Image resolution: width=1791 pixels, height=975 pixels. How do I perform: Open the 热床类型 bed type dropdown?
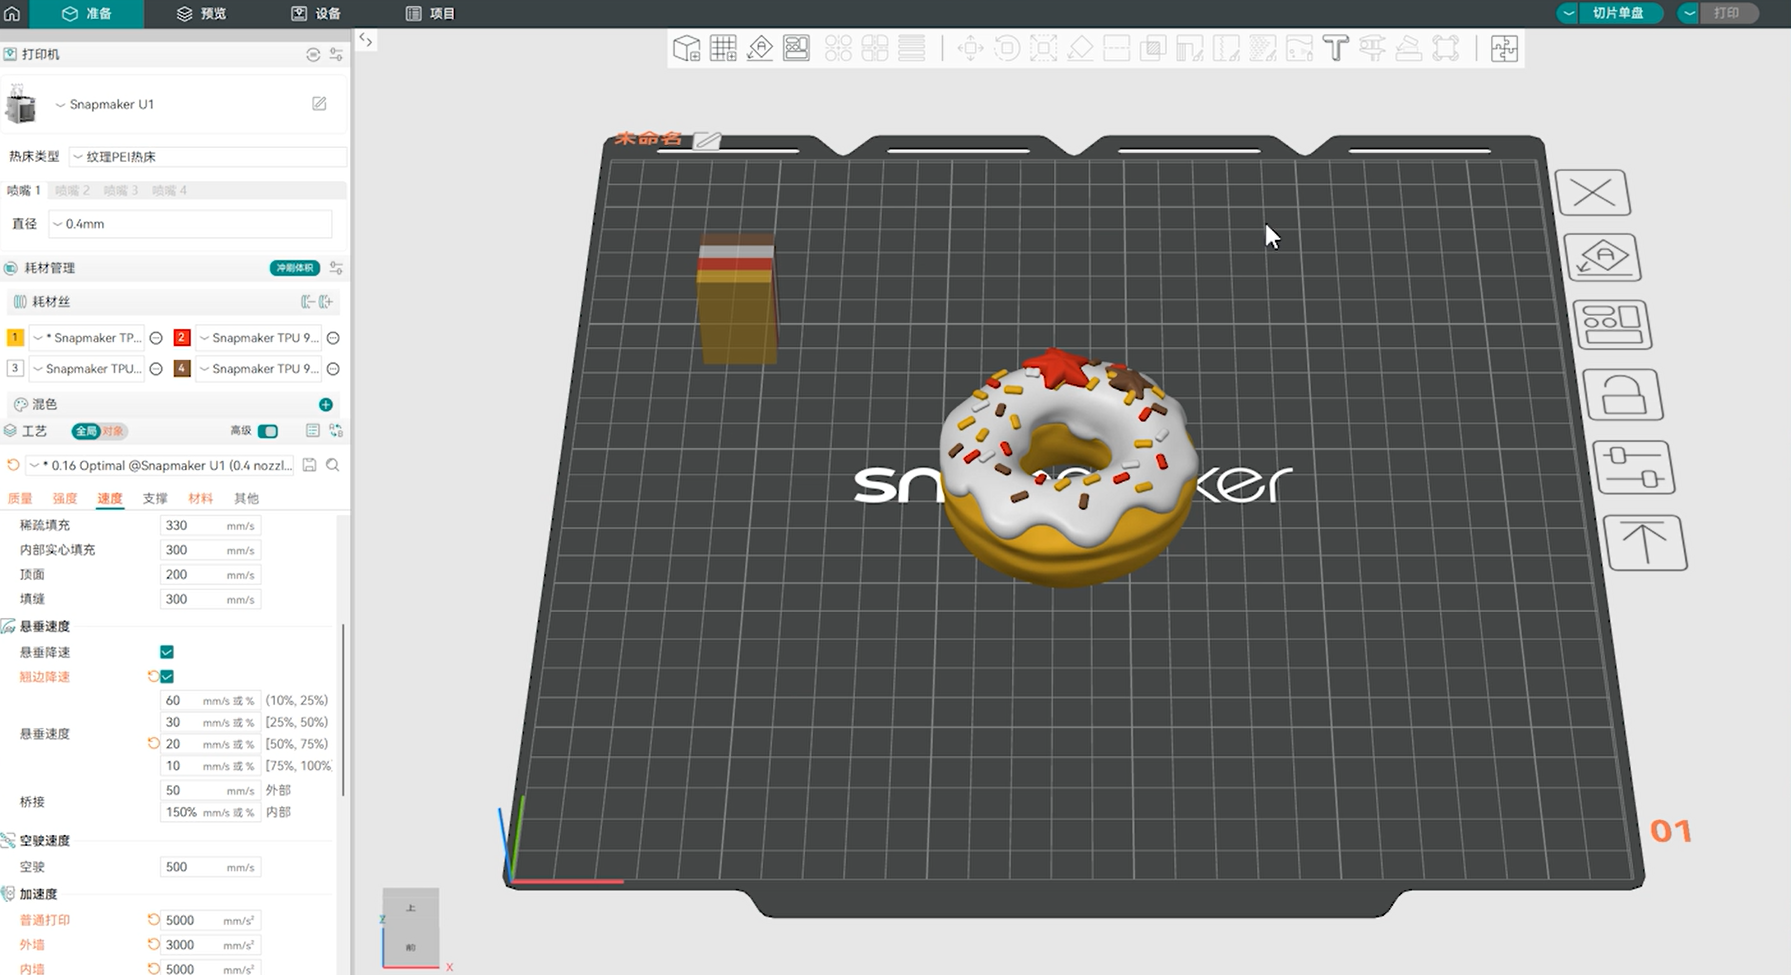[208, 157]
